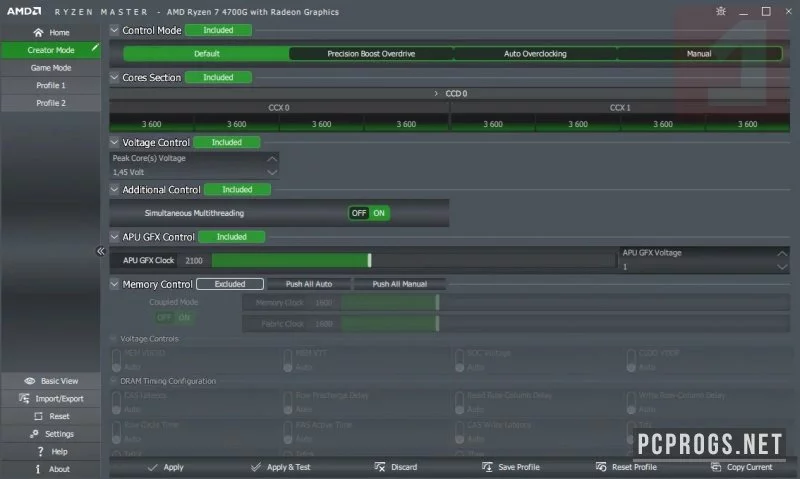
Task: Click the Import/Export icon
Action: pos(24,398)
